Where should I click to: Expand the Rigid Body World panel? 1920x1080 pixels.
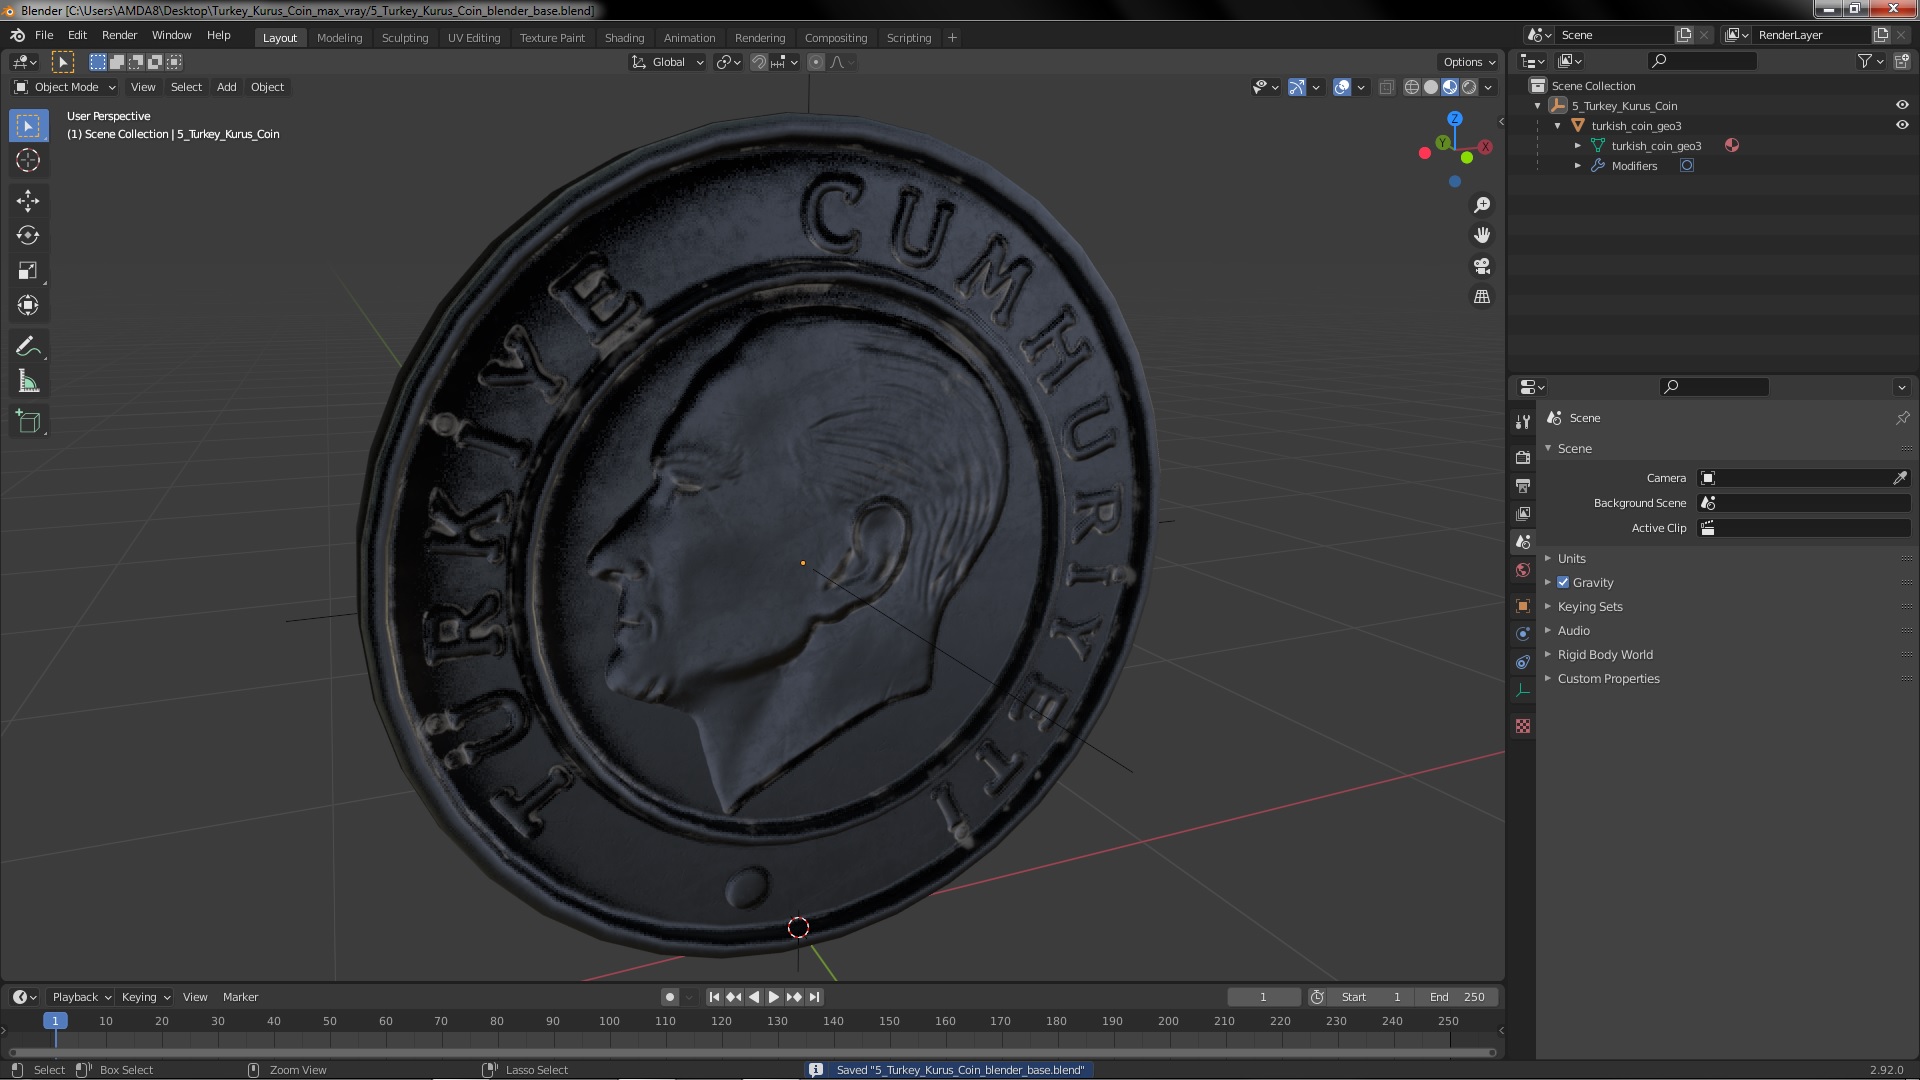click(1604, 654)
